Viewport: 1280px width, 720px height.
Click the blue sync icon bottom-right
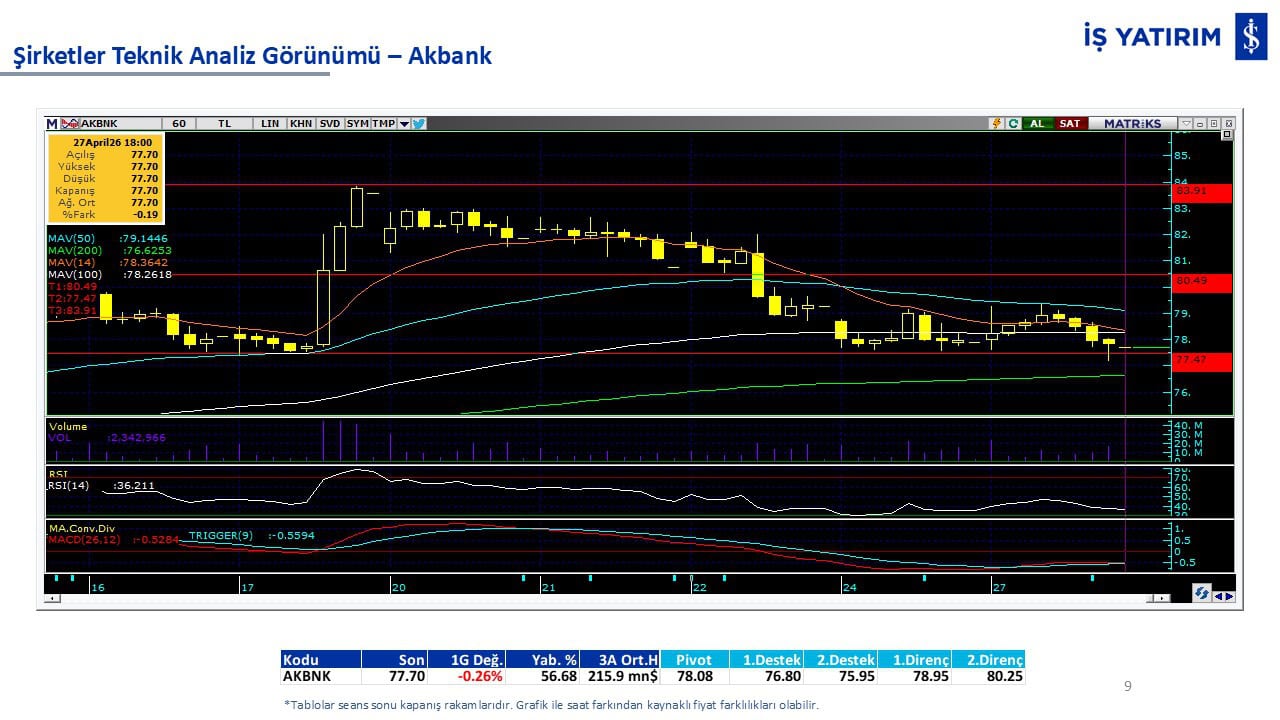[1201, 594]
